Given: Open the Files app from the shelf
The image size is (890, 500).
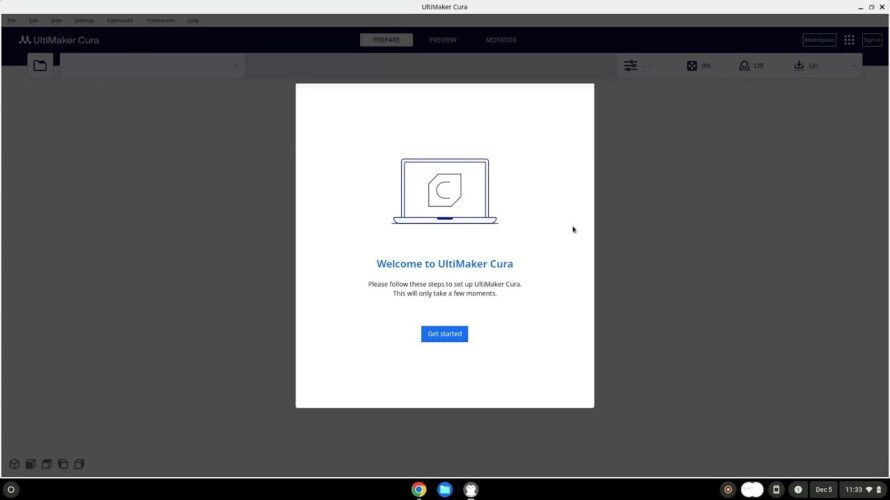Looking at the screenshot, I should (x=445, y=489).
